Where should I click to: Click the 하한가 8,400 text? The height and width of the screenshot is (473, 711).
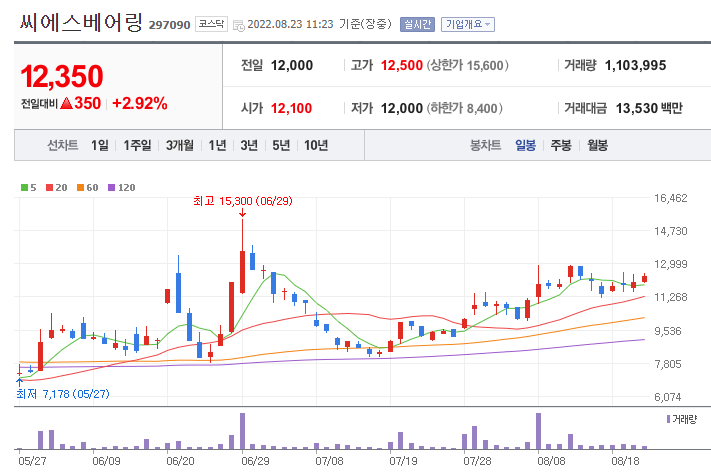coord(464,108)
